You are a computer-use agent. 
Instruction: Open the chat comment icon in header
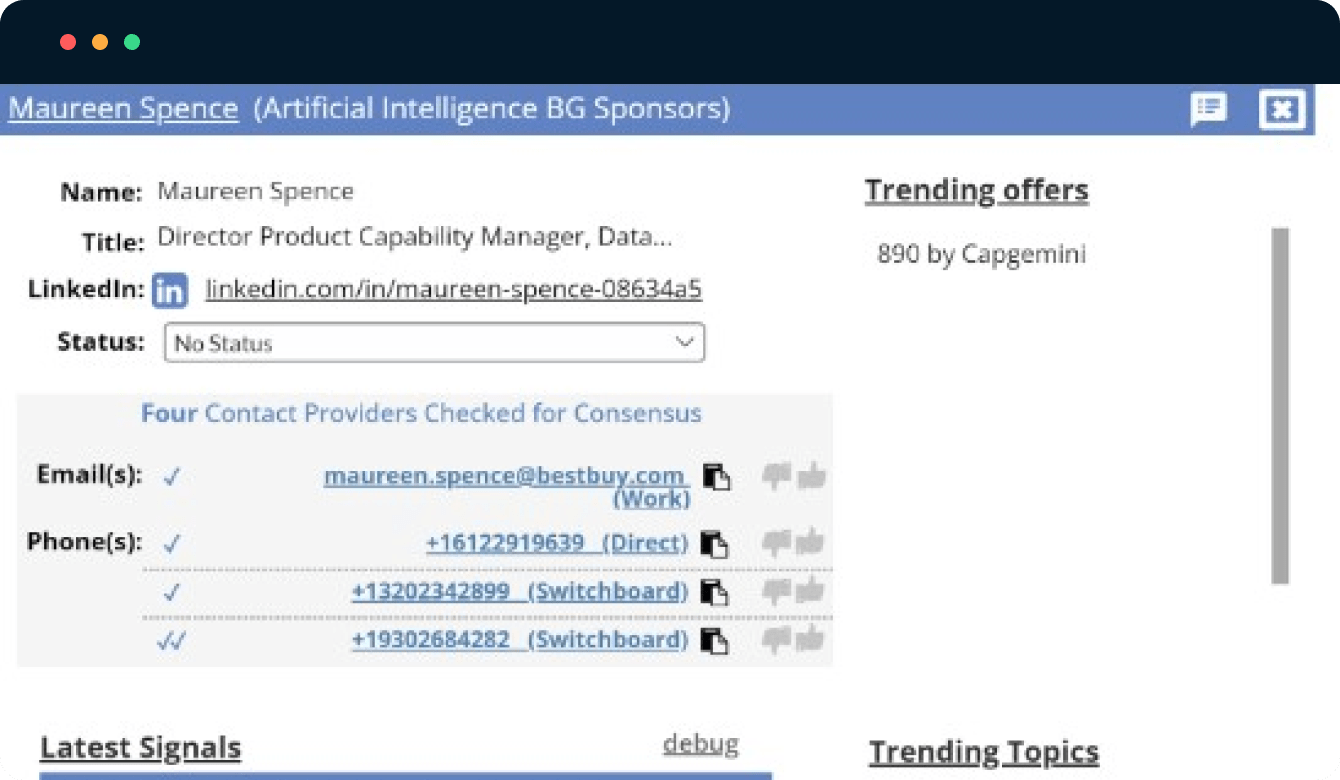coord(1208,109)
